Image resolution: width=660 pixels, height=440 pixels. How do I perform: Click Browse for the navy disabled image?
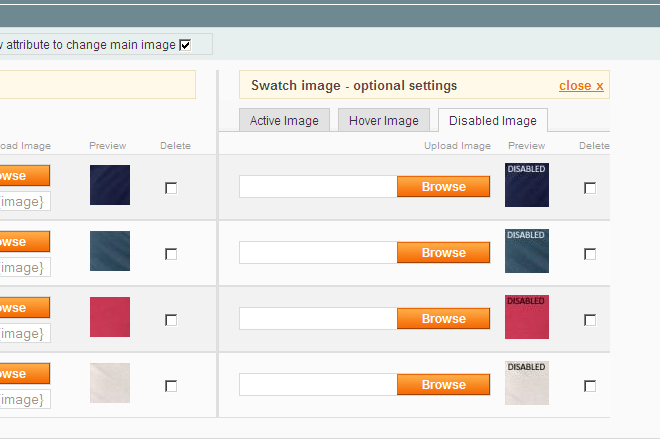pyautogui.click(x=443, y=187)
